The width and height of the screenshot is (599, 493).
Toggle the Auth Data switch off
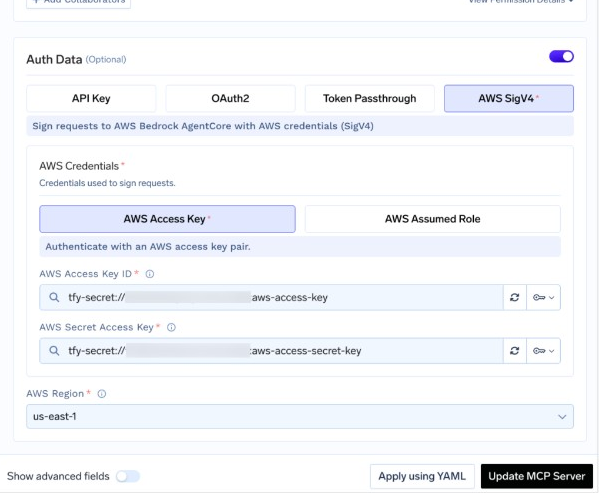(561, 57)
